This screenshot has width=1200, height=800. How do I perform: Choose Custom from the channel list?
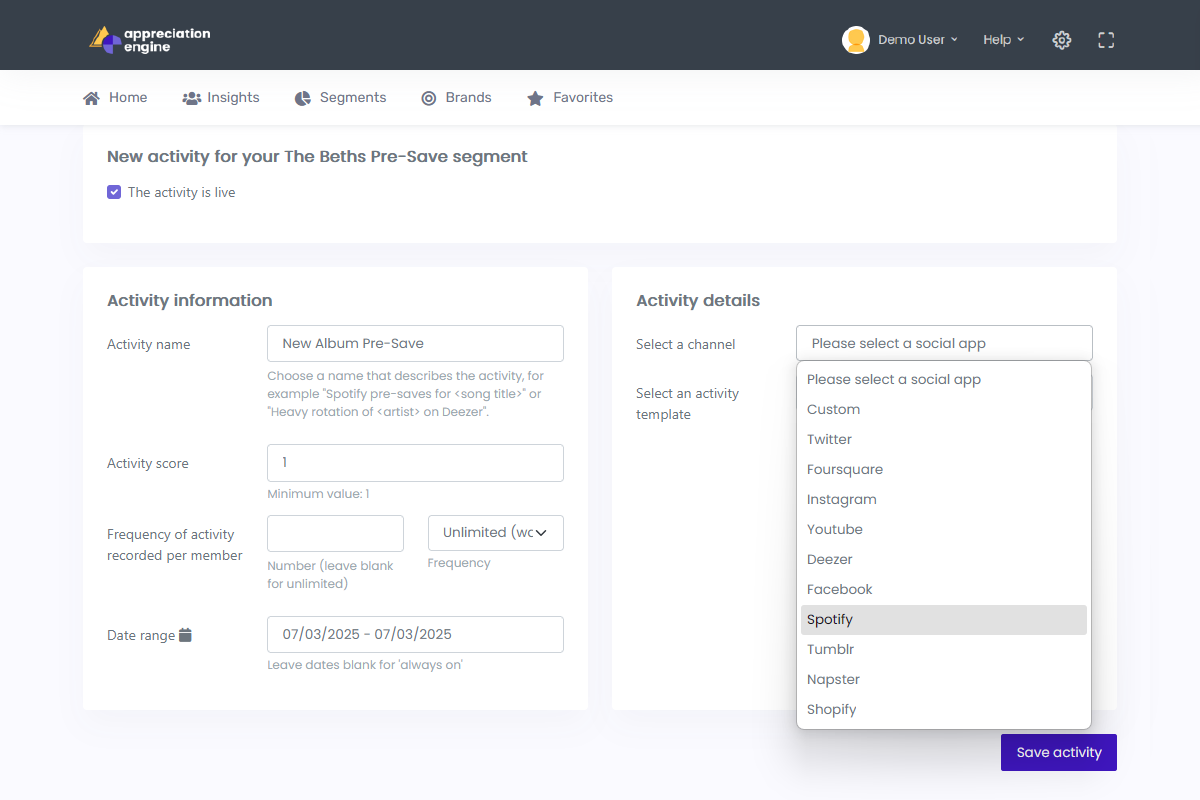(944, 409)
